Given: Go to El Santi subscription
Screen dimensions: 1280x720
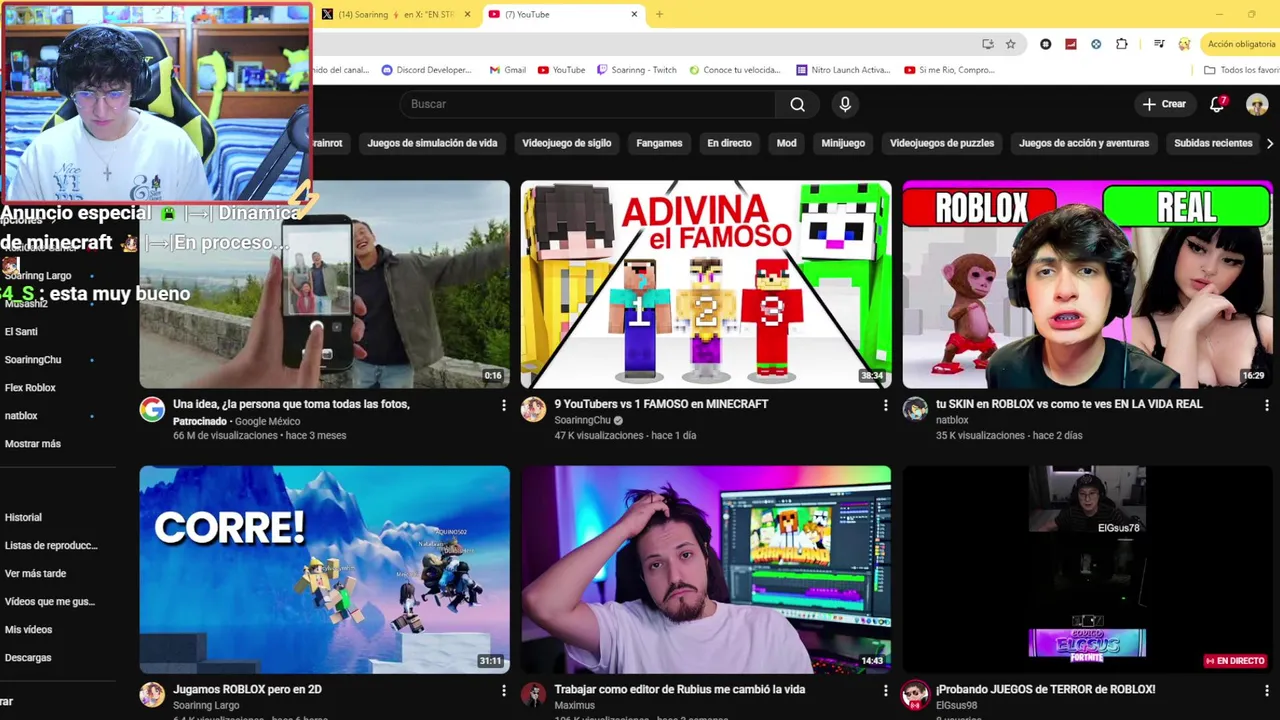Looking at the screenshot, I should pos(21,332).
